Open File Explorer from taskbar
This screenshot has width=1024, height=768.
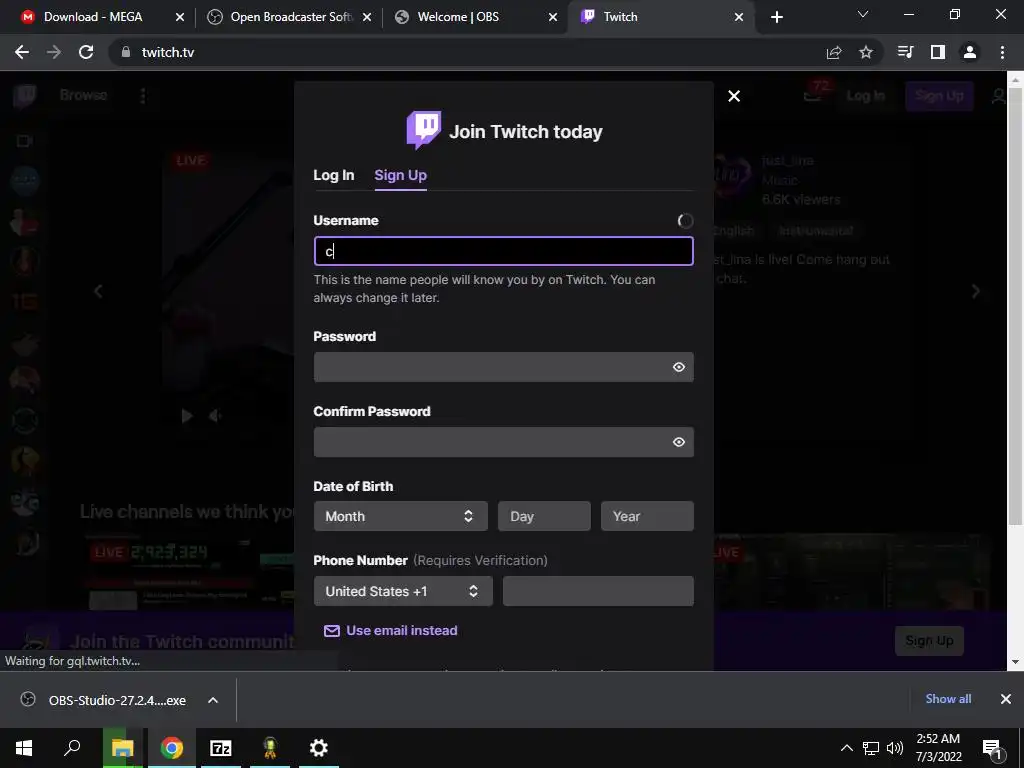coord(122,748)
